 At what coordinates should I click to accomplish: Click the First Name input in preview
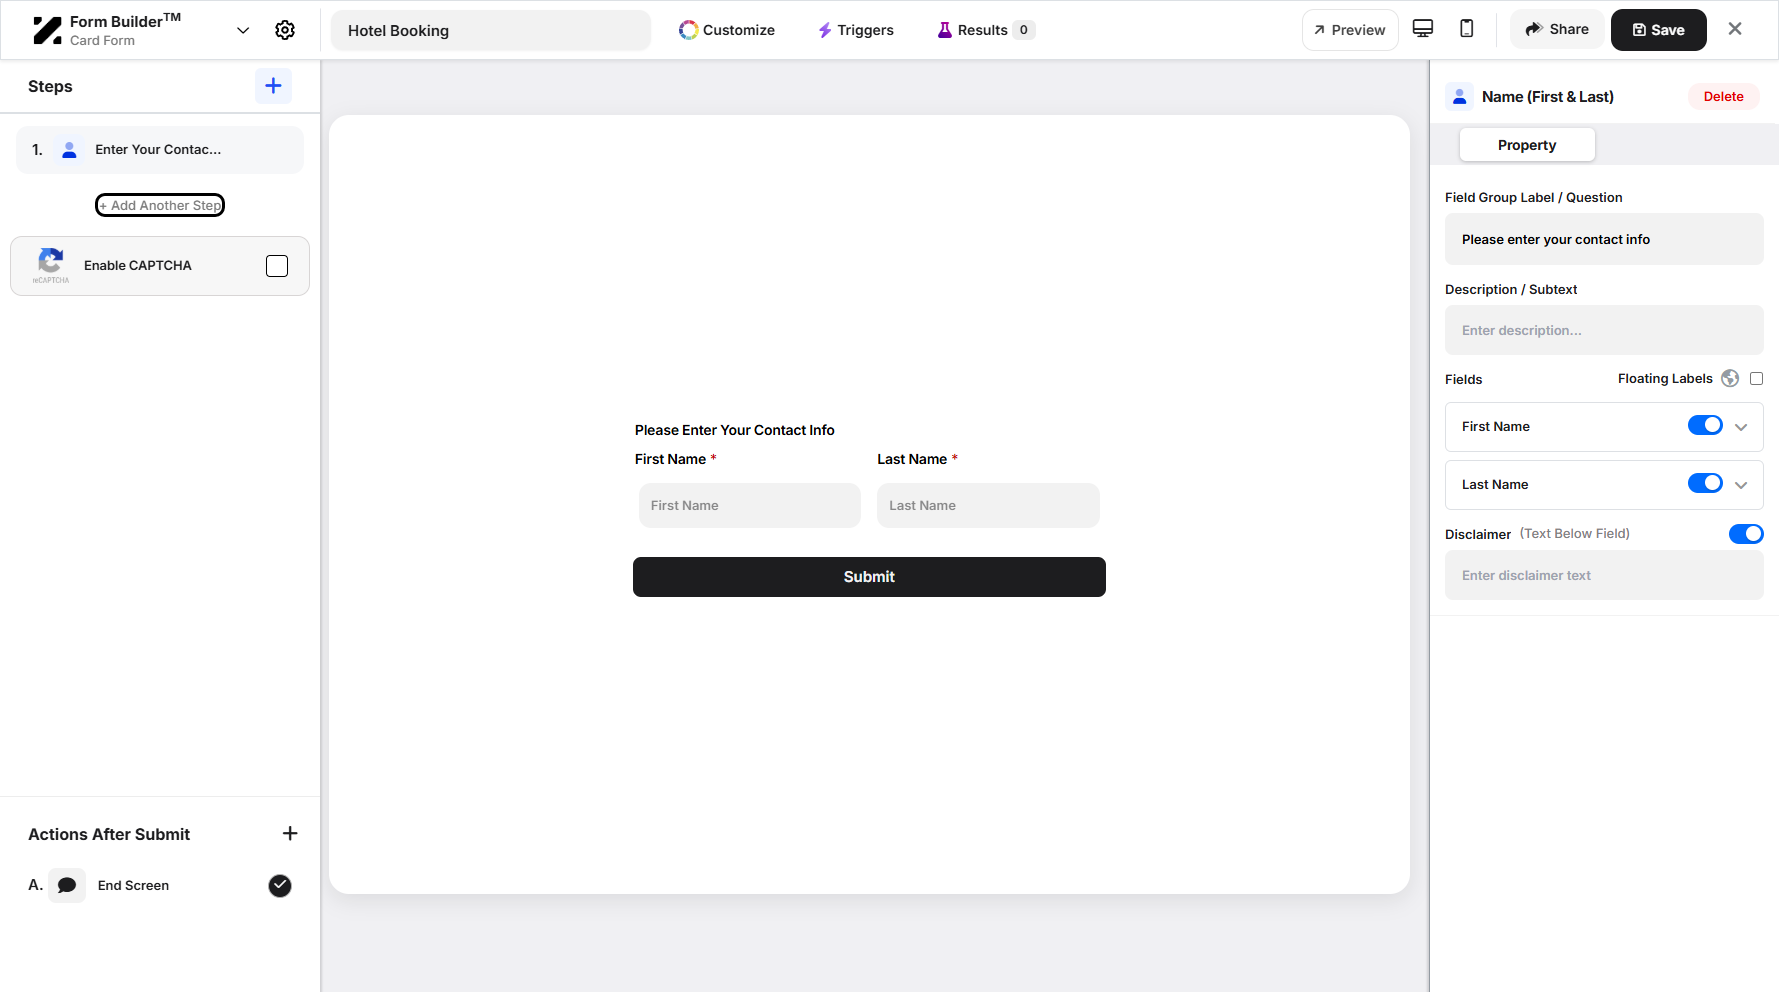[x=750, y=505]
